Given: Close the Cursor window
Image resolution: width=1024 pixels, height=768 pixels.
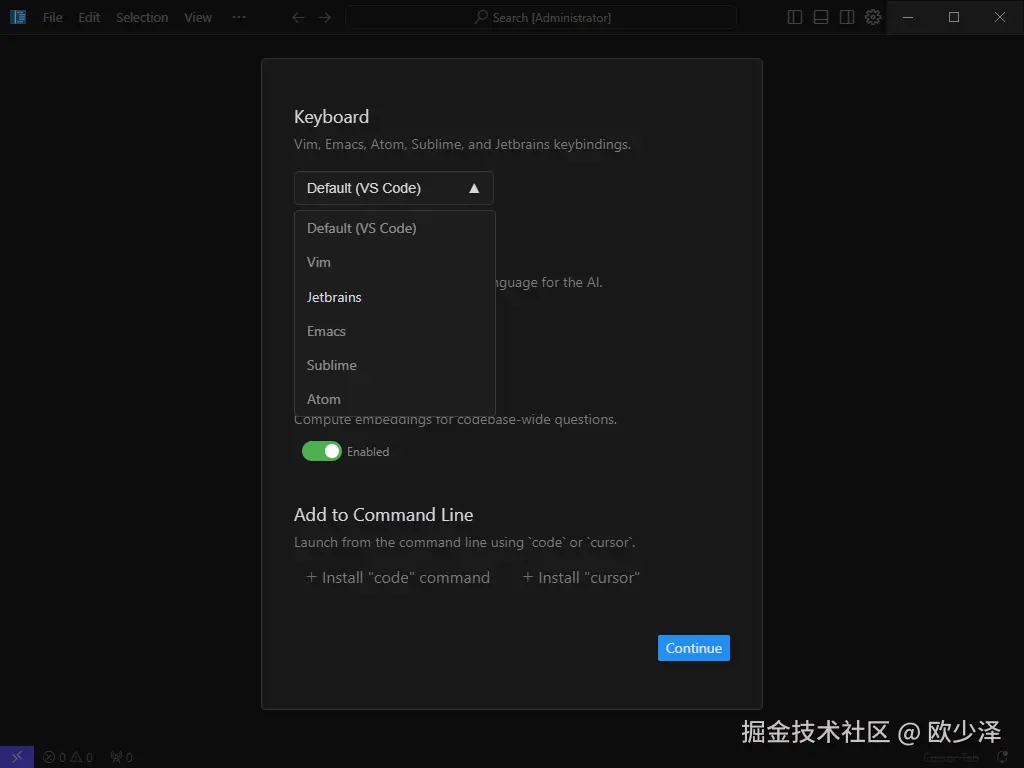Looking at the screenshot, I should pos(1000,18).
